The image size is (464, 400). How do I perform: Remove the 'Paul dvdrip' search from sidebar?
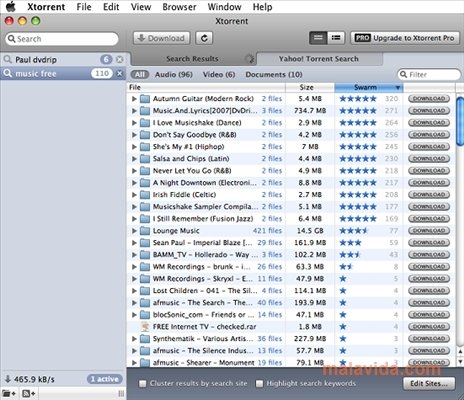click(119, 60)
